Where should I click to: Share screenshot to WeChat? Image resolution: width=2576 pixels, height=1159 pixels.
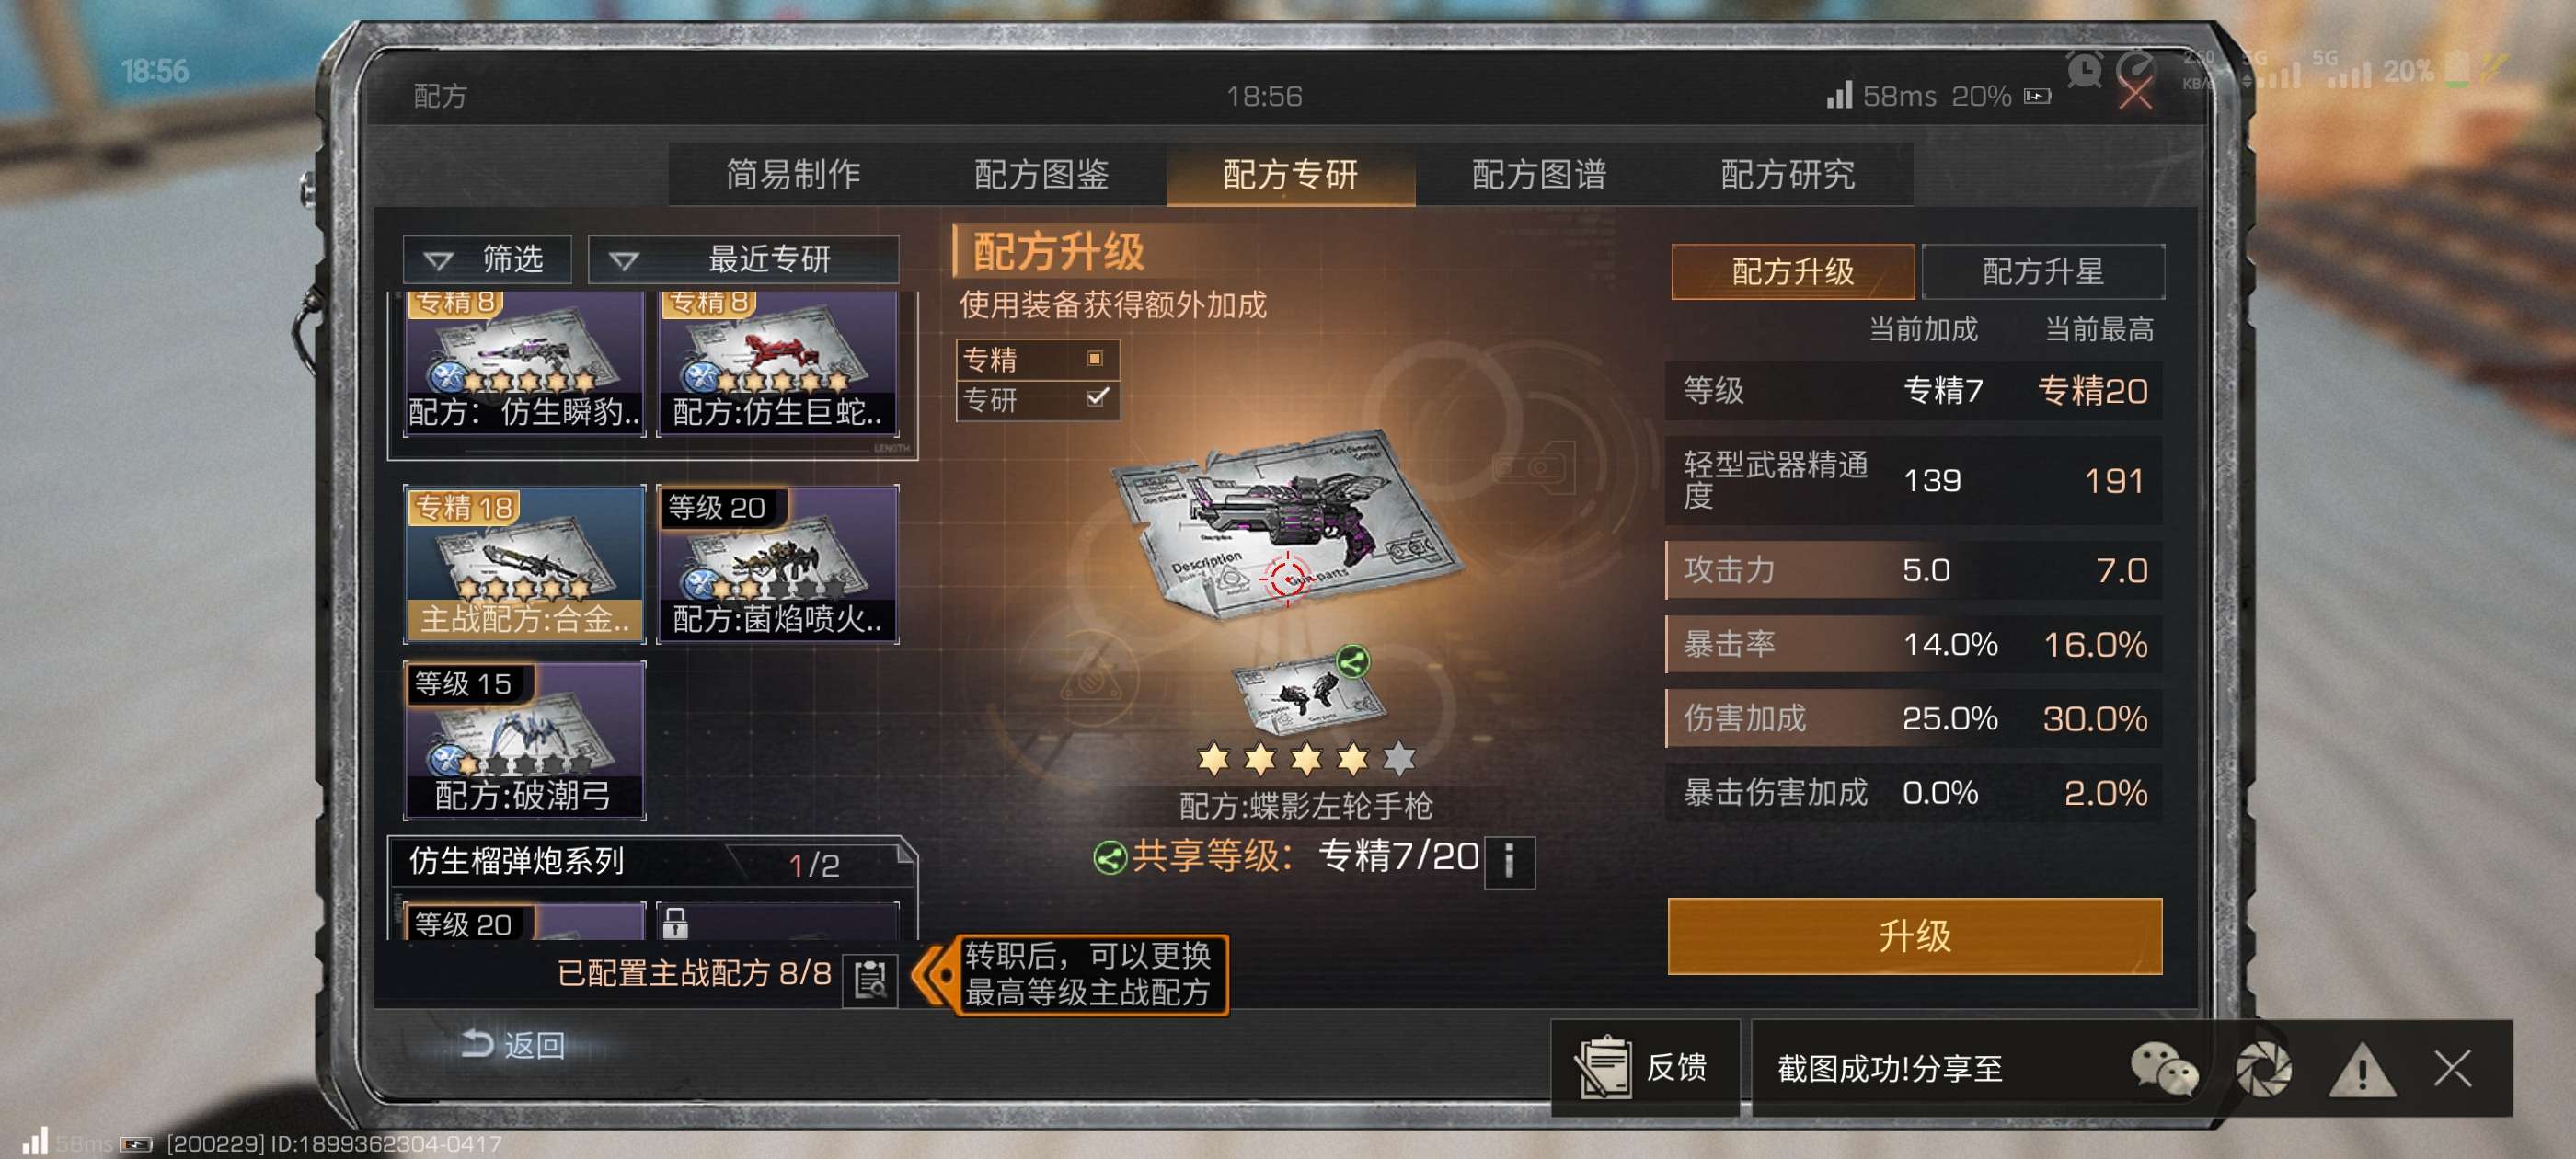point(2164,1069)
